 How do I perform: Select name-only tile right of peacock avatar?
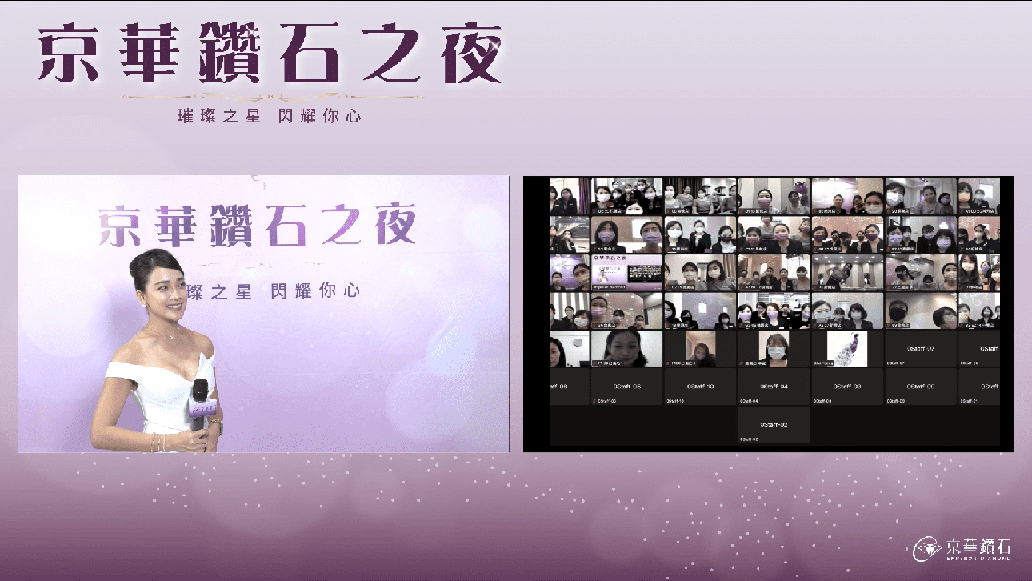(921, 349)
